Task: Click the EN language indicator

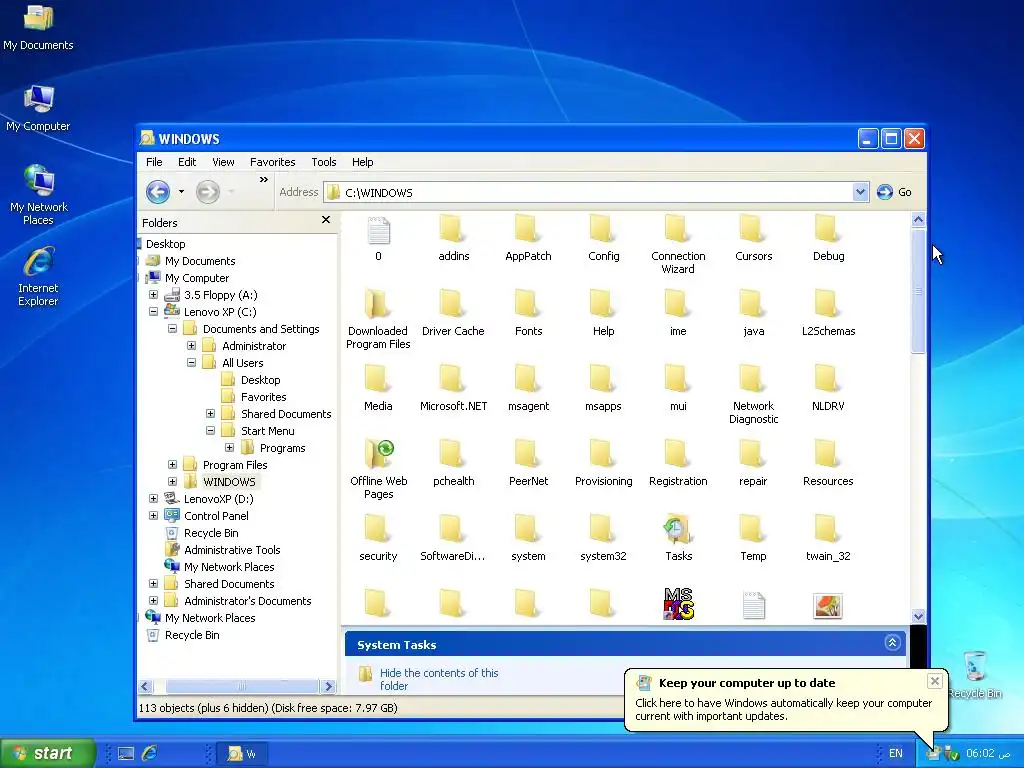Action: (895, 754)
